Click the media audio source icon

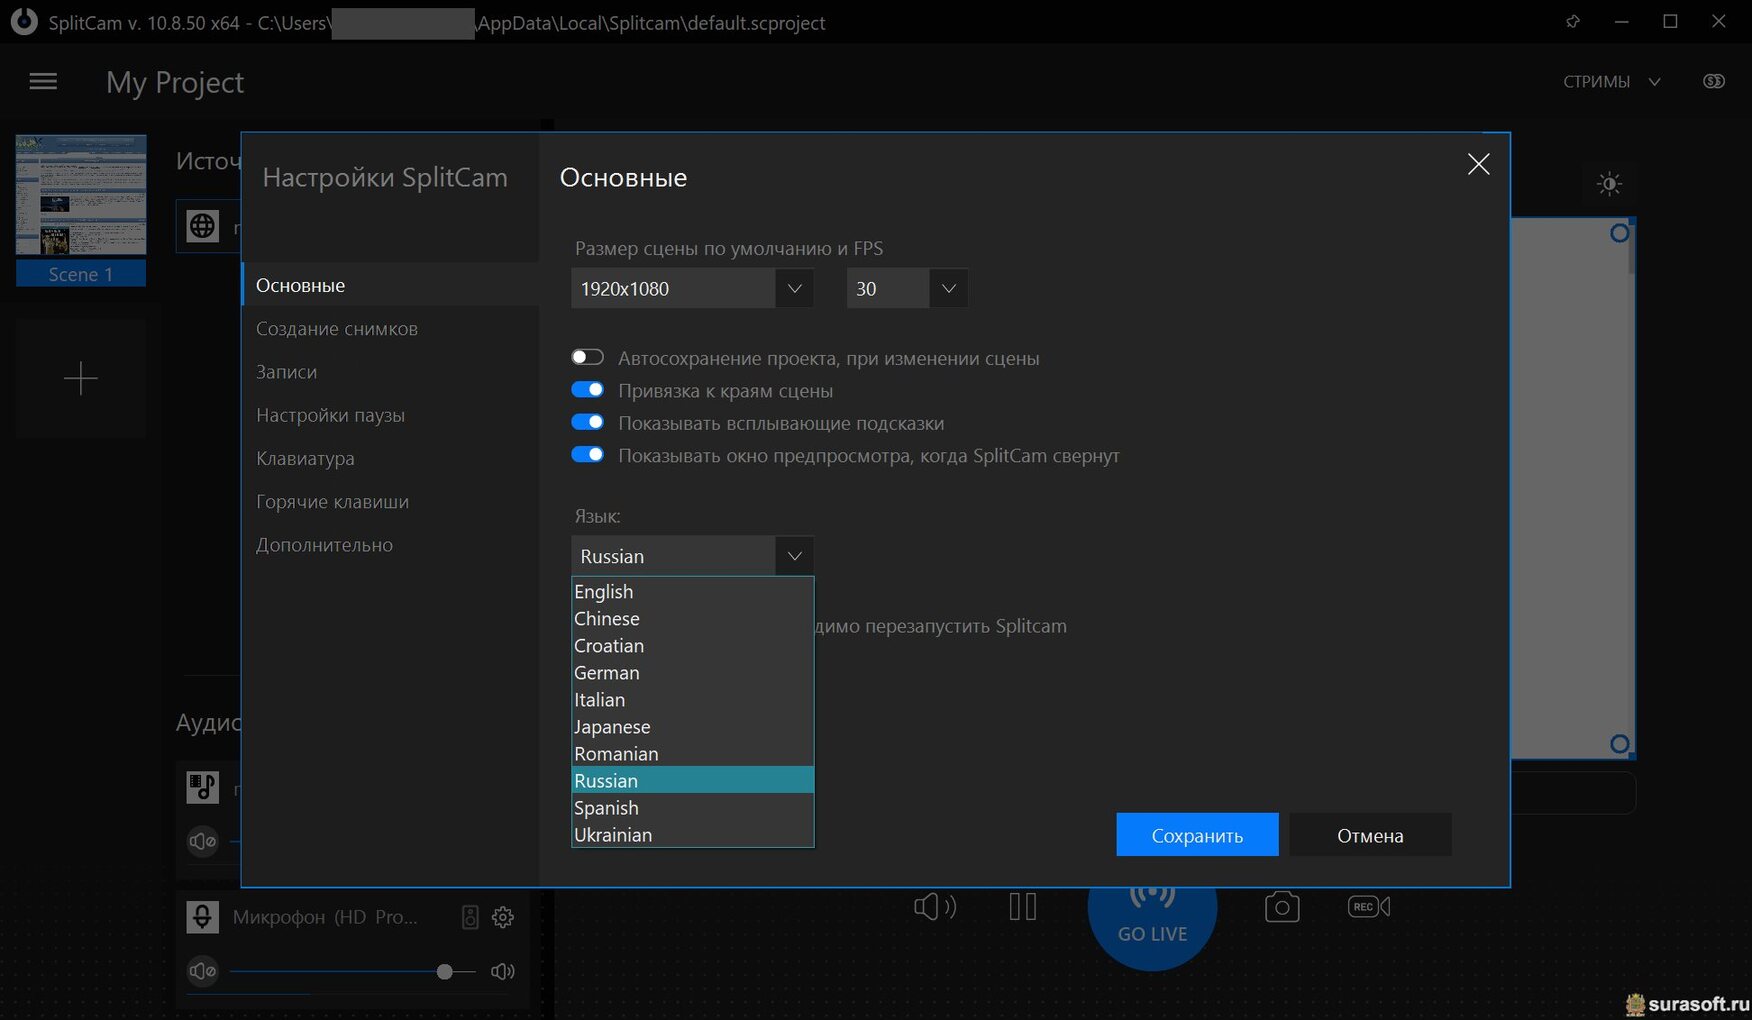pyautogui.click(x=203, y=787)
